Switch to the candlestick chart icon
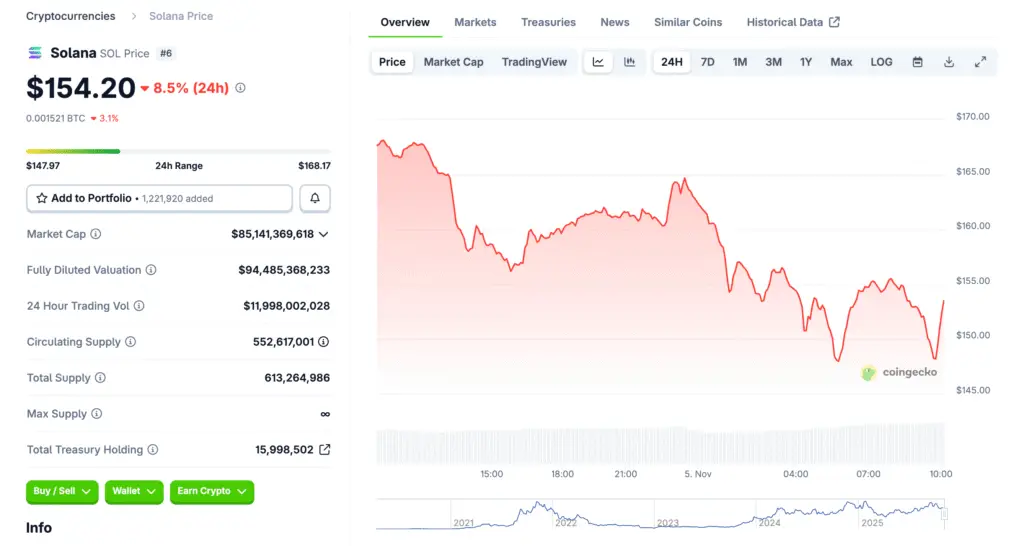 click(x=630, y=62)
